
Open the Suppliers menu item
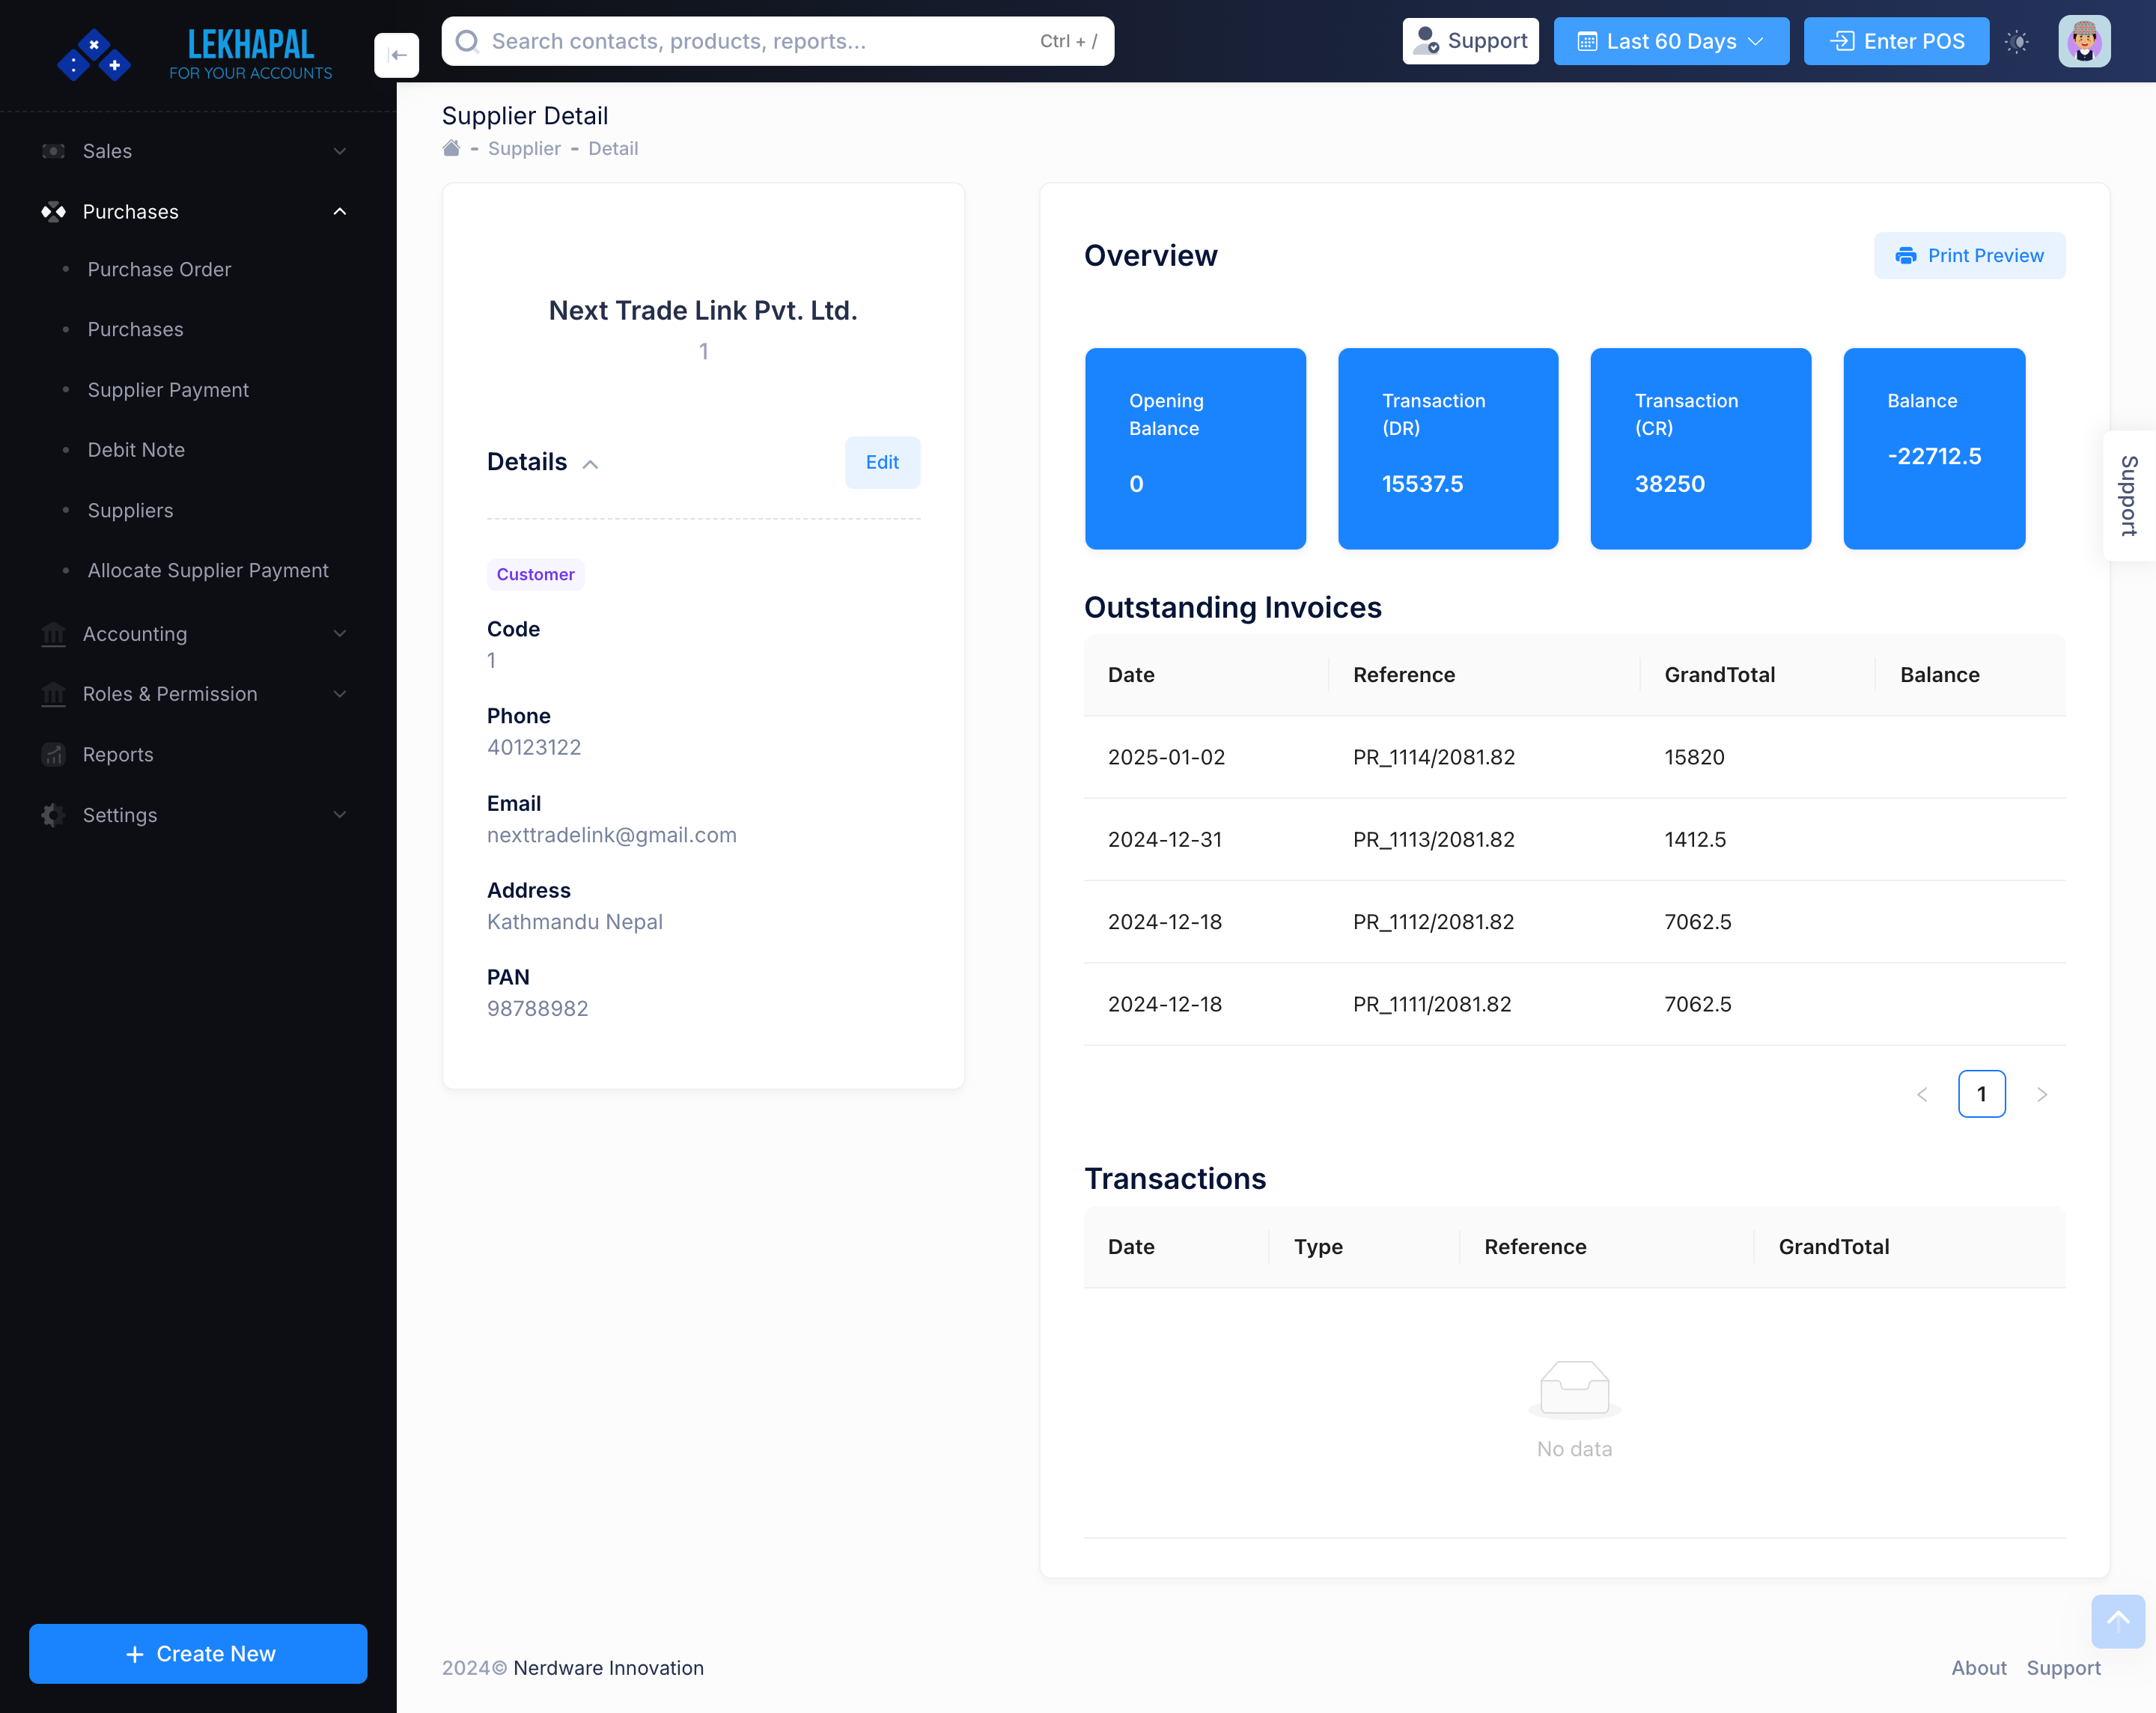tap(130, 510)
